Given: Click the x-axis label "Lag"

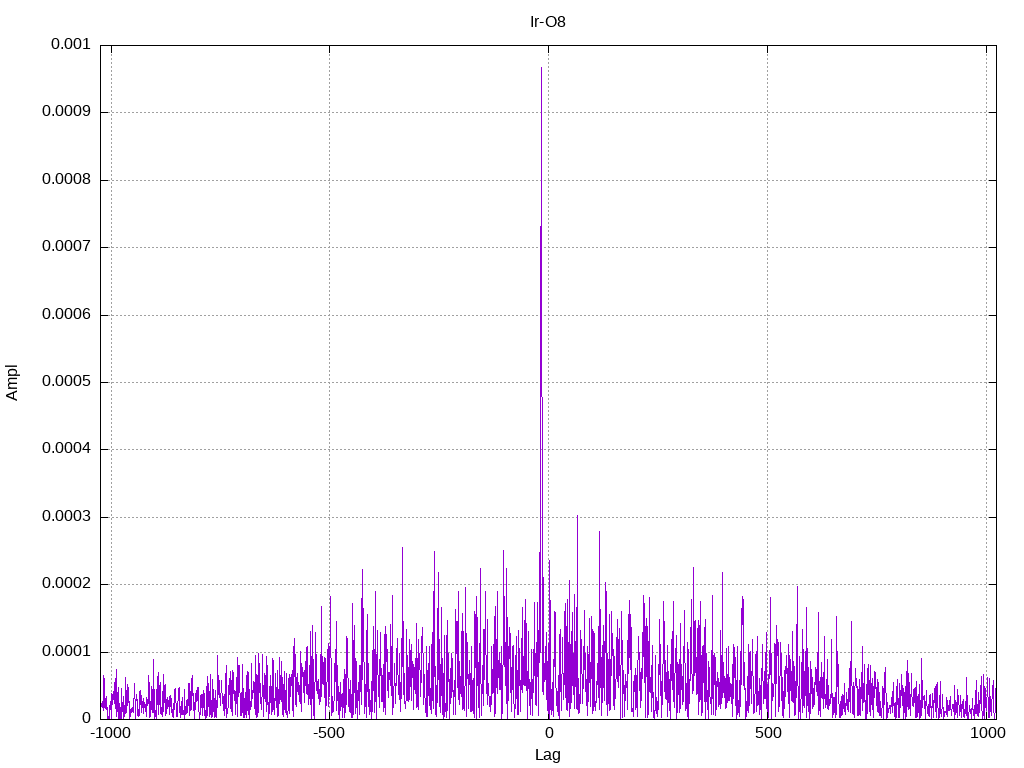Looking at the screenshot, I should [547, 754].
